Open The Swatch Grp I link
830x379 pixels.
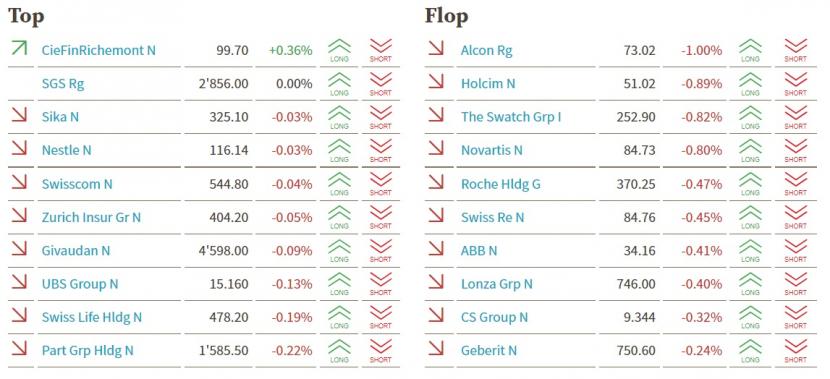pos(511,117)
